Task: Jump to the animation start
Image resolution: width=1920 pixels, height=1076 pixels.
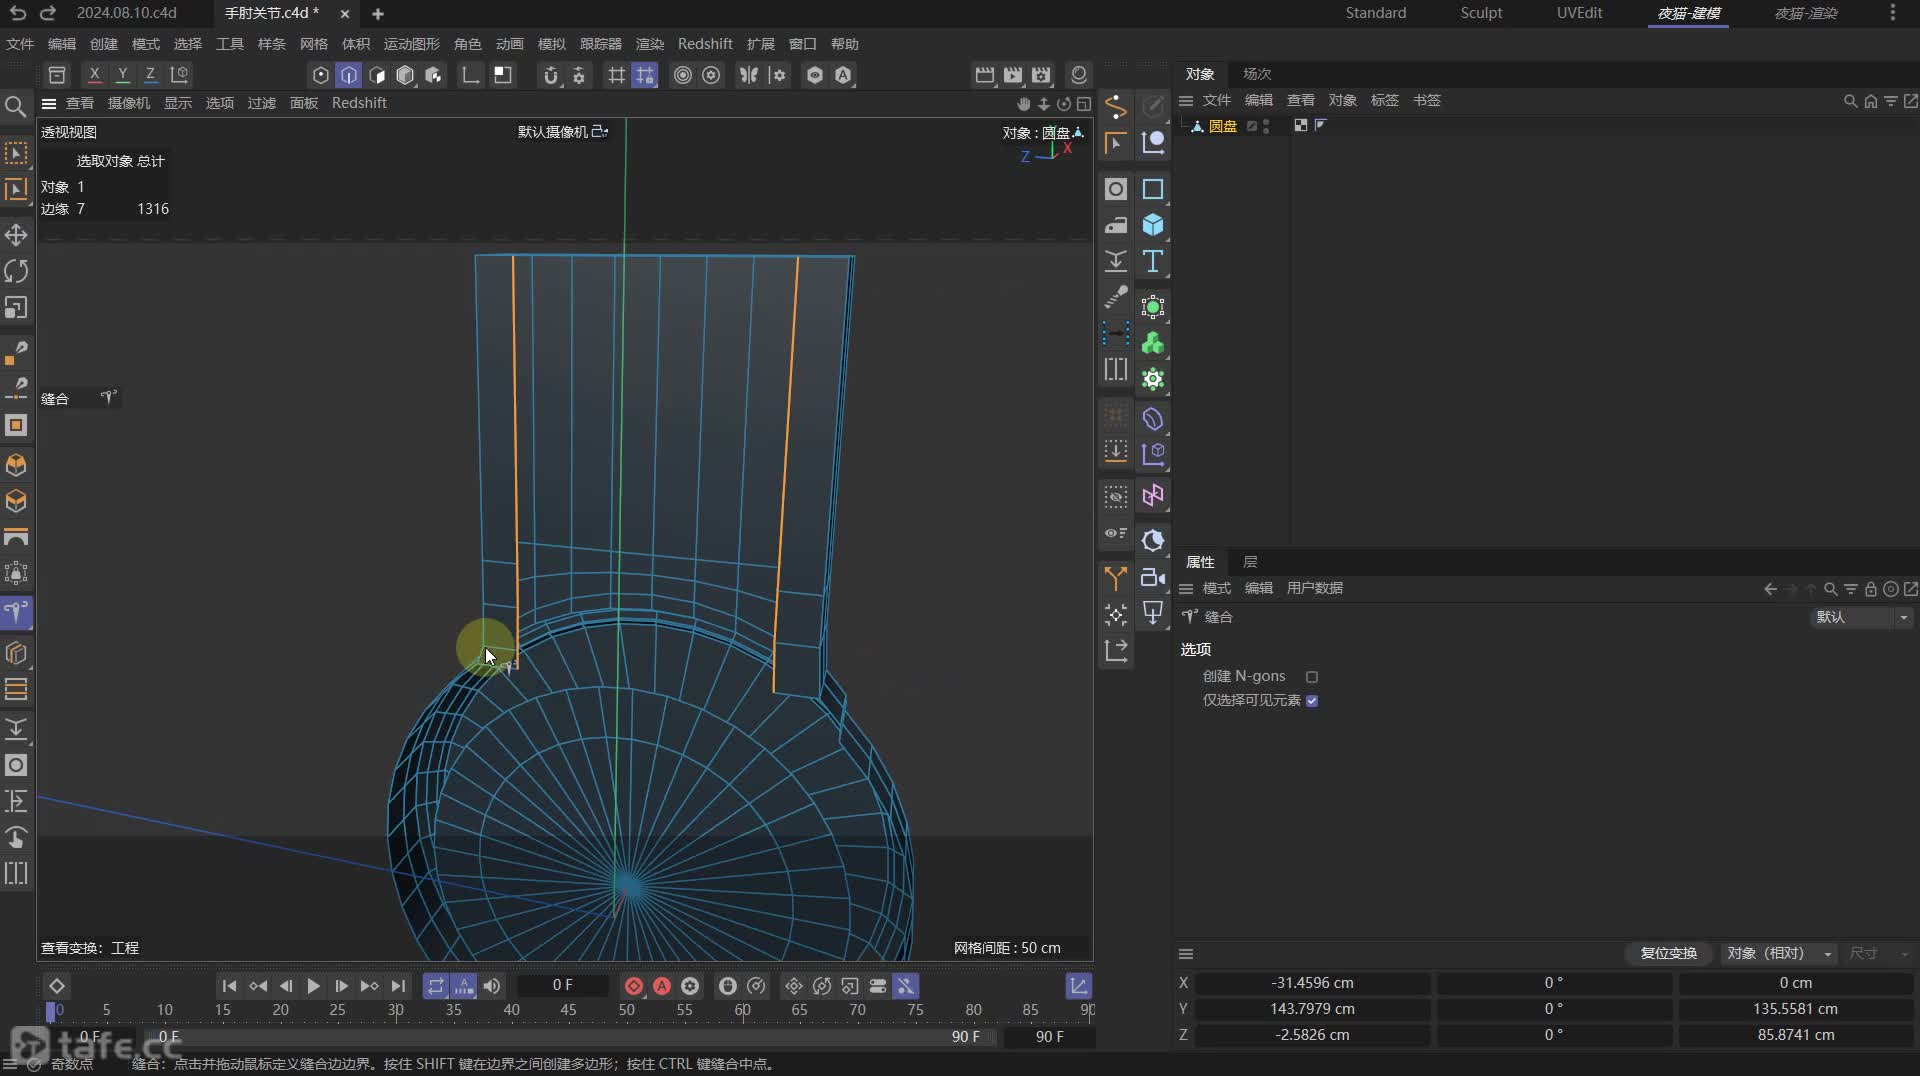Action: 229,986
